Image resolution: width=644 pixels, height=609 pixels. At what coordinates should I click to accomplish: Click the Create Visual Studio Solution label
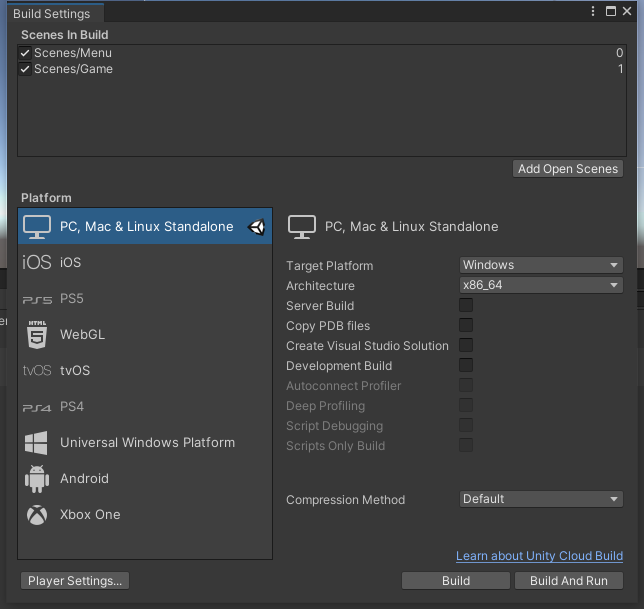[x=368, y=346]
